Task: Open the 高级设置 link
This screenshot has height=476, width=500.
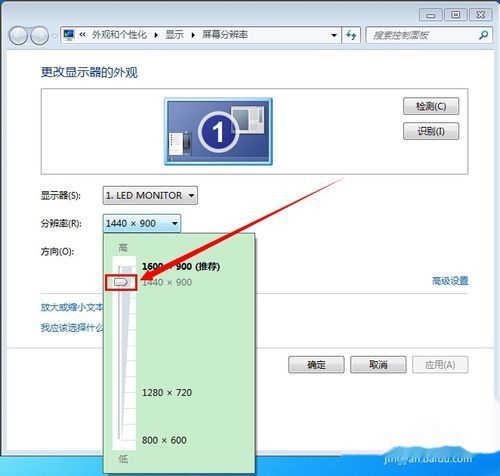Action: click(x=450, y=281)
